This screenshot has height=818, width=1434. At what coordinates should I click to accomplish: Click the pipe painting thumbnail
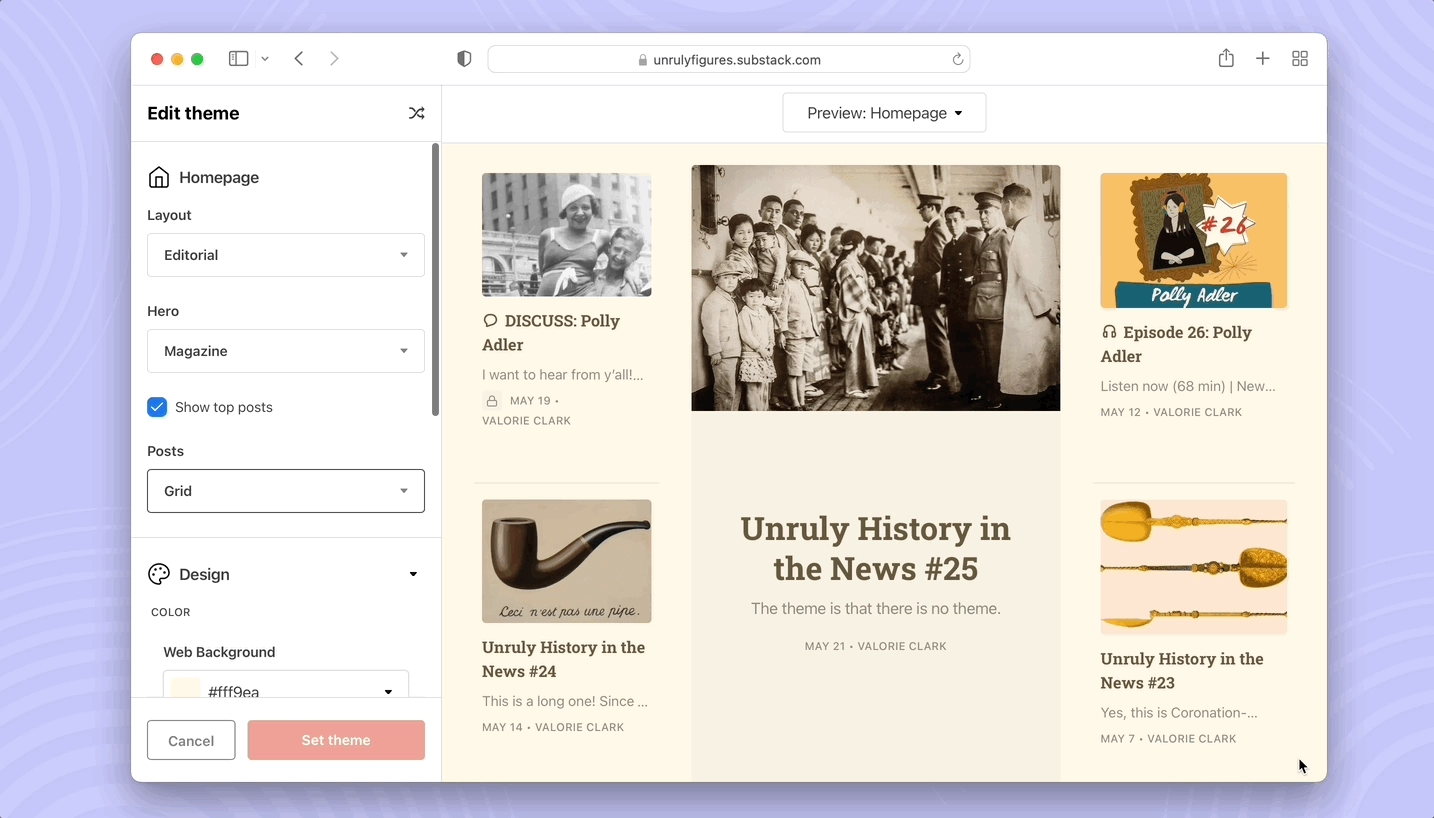[x=567, y=562]
